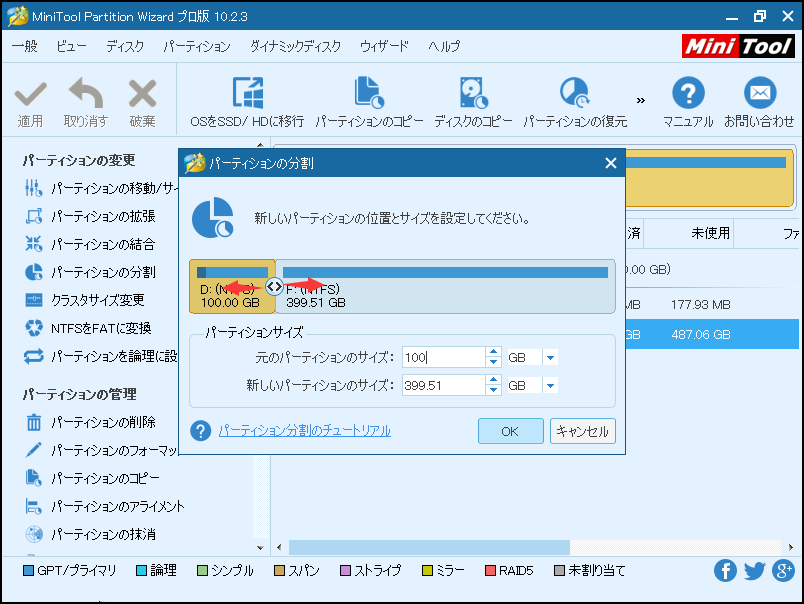The image size is (804, 604).
Task: Click the partition split slider handle
Action: click(x=274, y=286)
